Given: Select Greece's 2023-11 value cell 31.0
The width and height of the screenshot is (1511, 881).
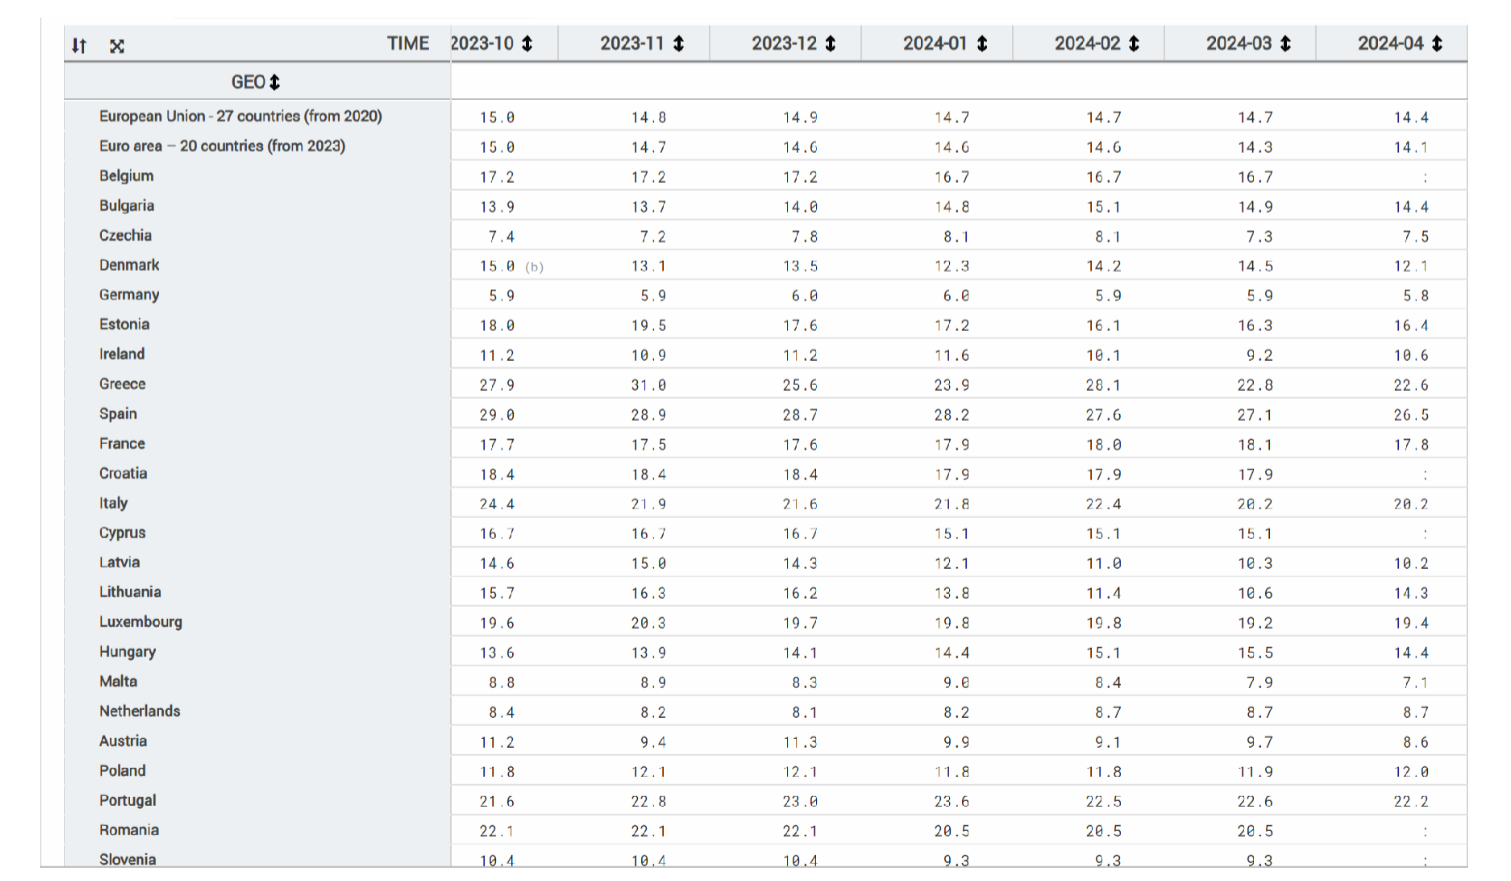Looking at the screenshot, I should click(648, 385).
